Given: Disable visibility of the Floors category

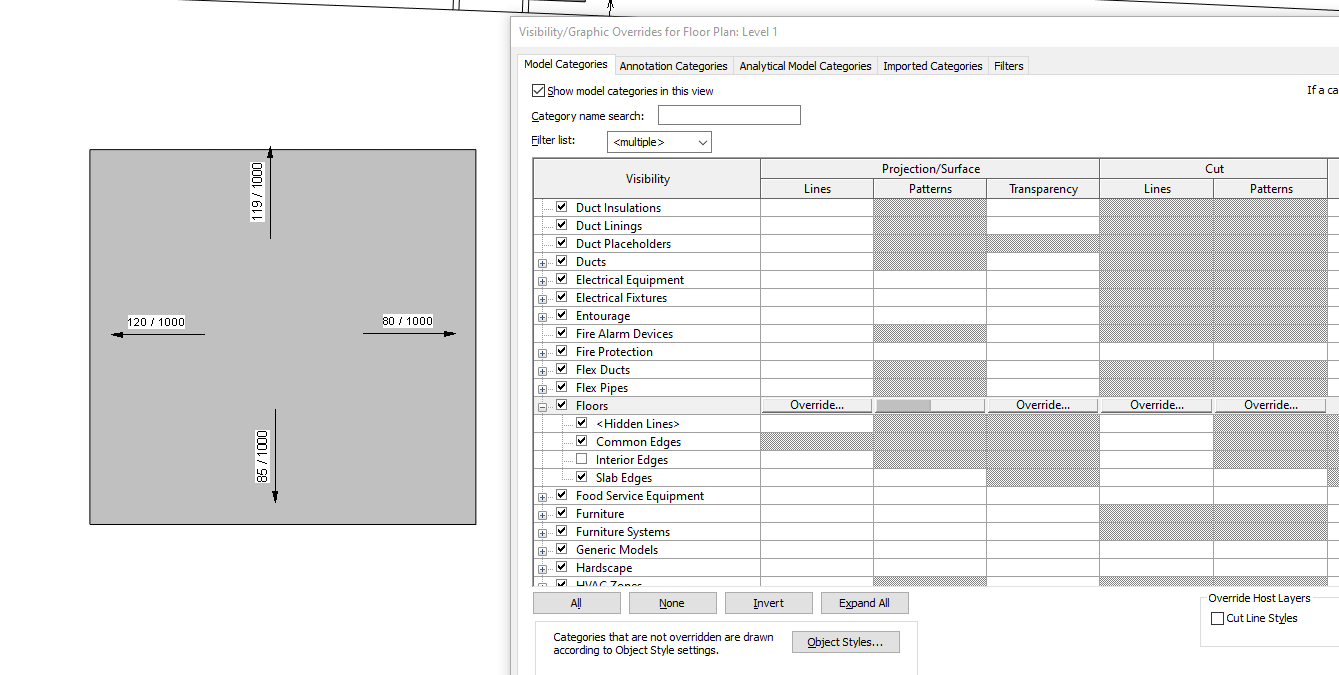Looking at the screenshot, I should 562,405.
